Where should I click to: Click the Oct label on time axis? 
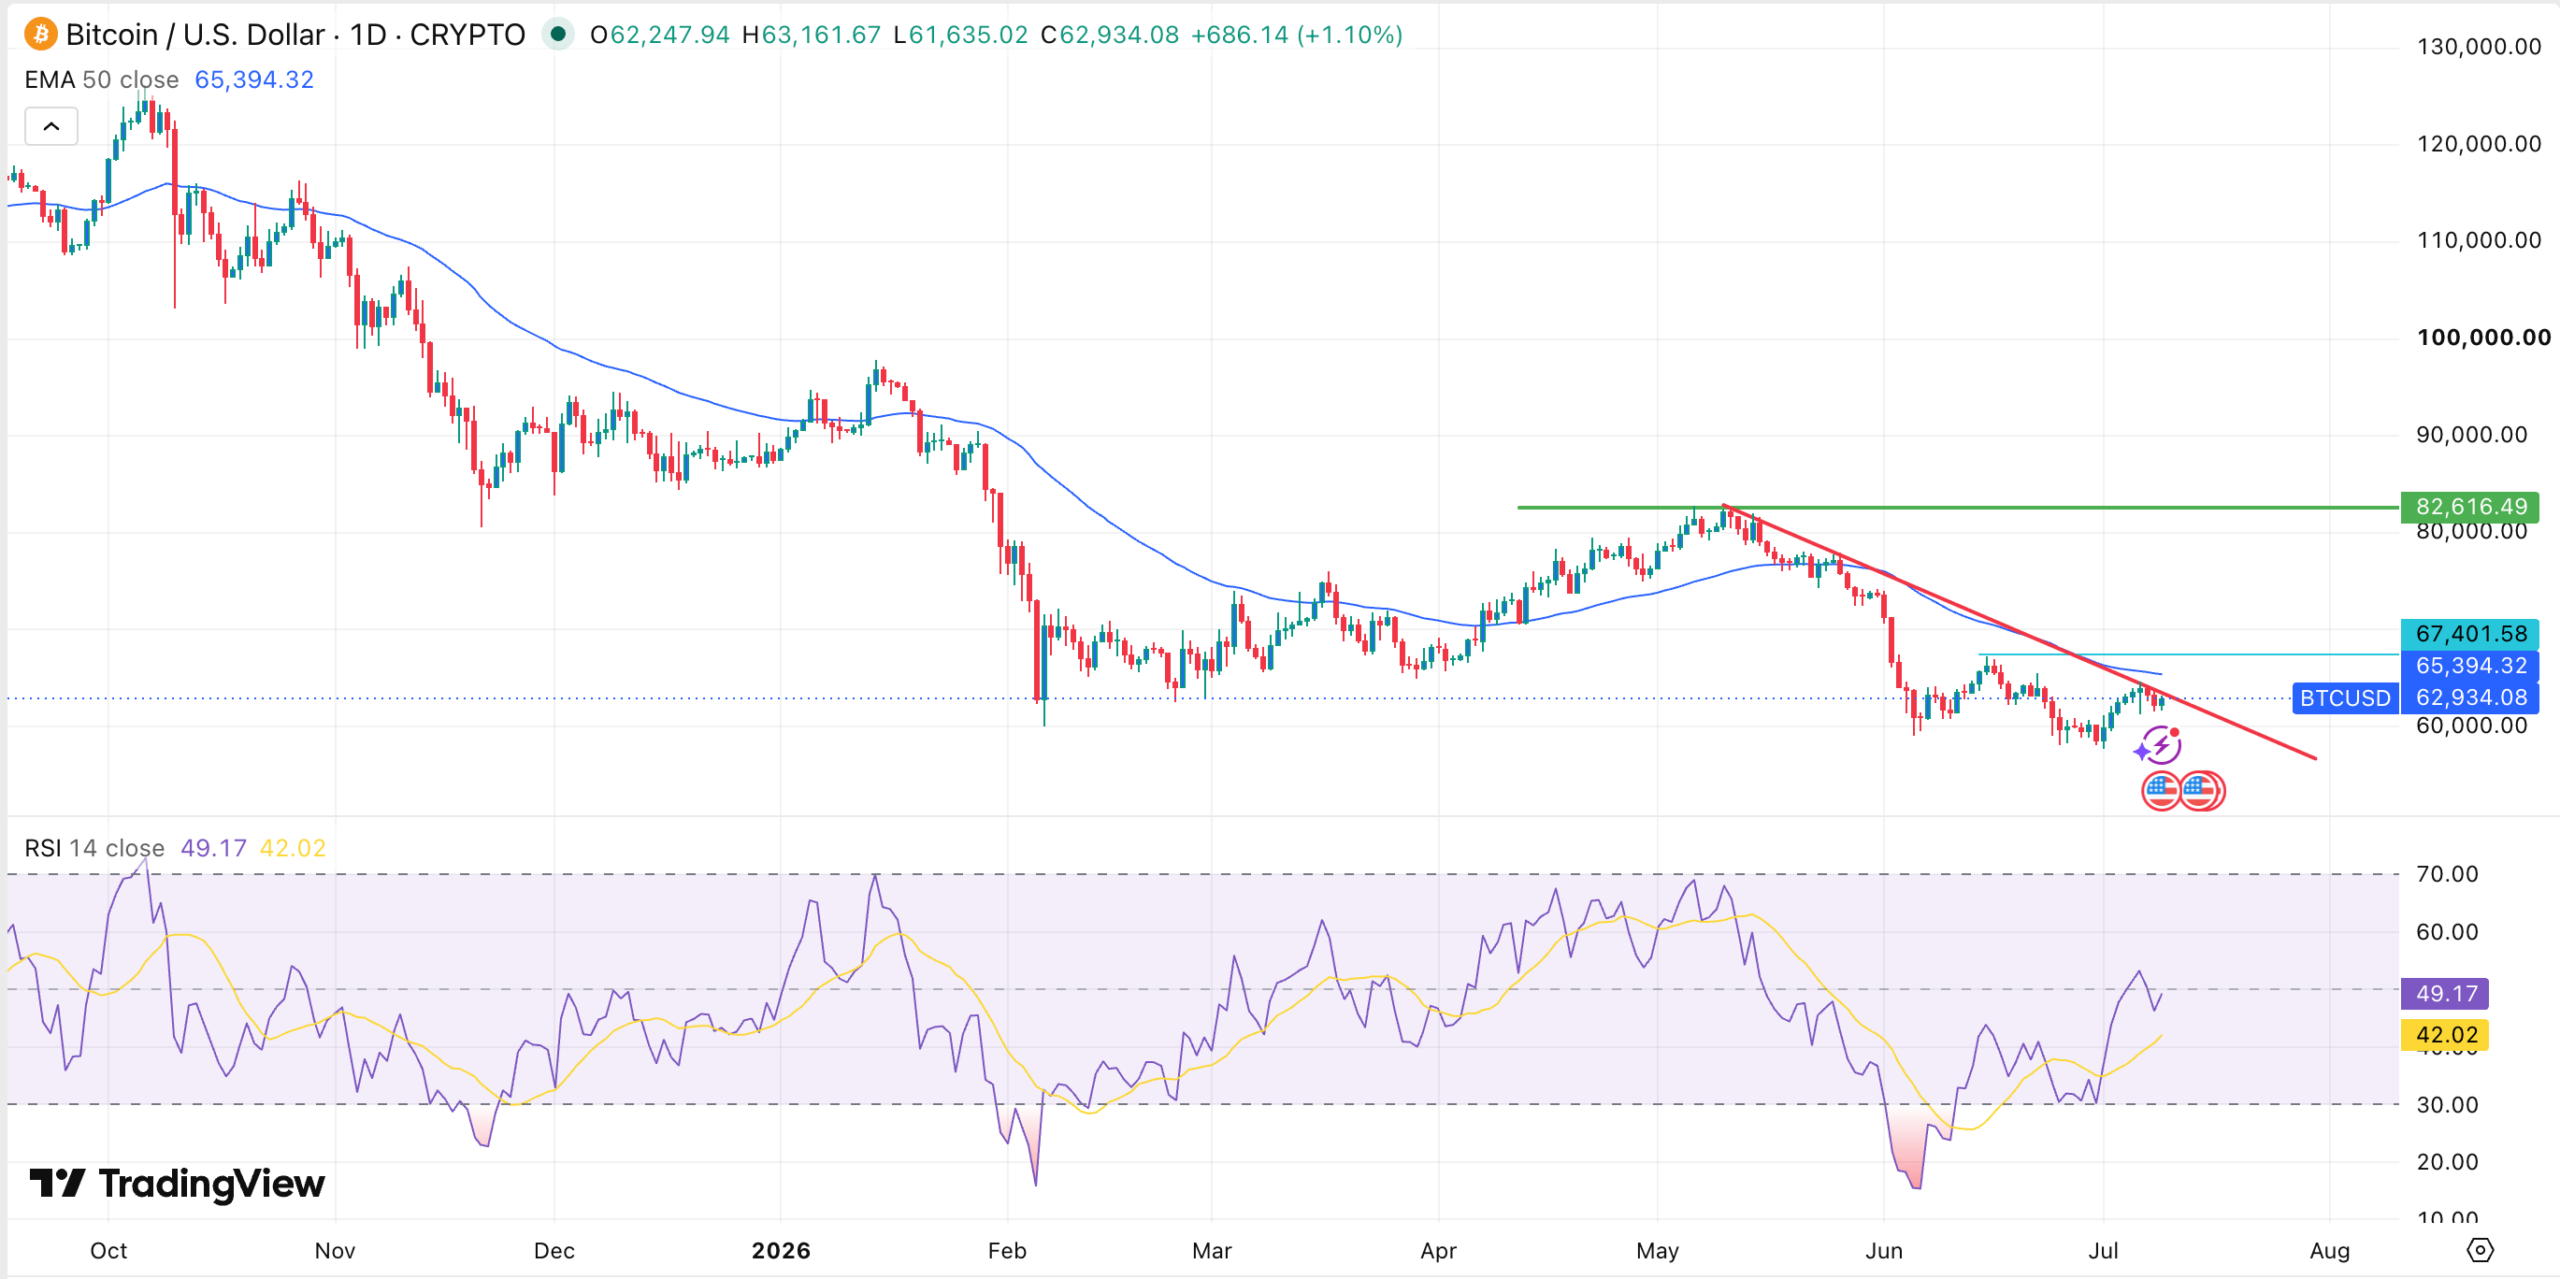[108, 1251]
